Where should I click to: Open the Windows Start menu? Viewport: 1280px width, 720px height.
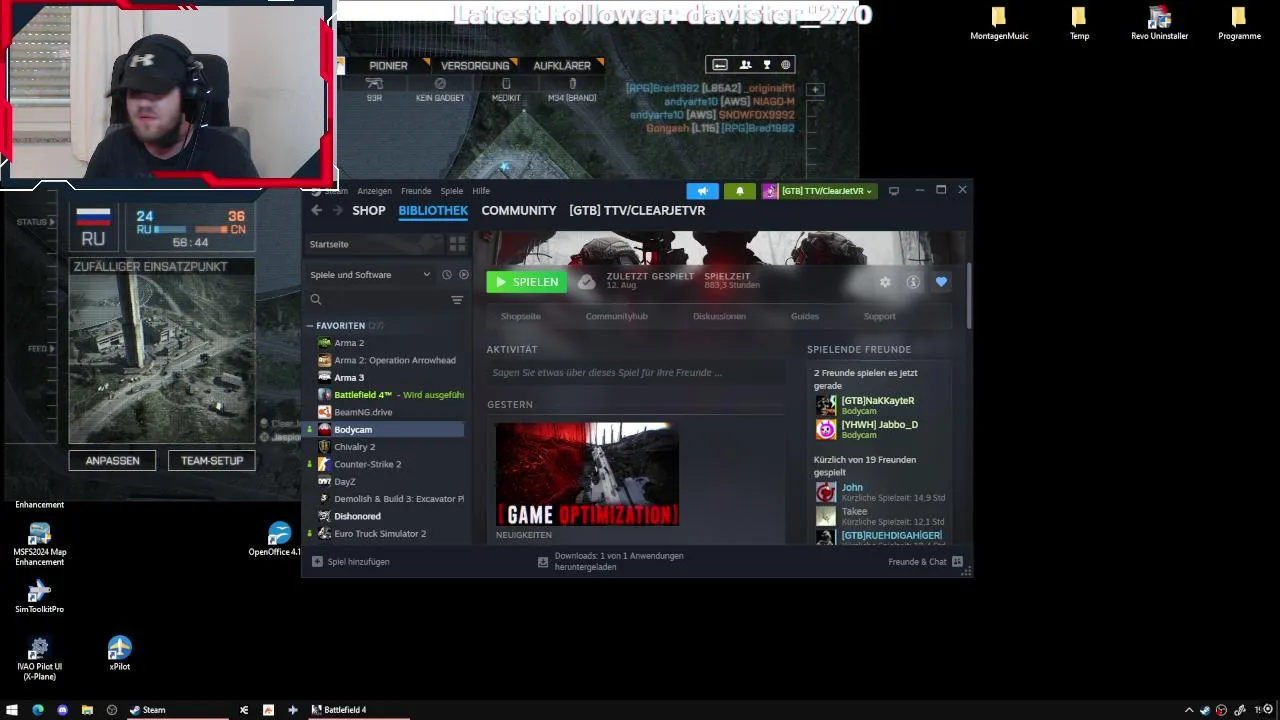(x=12, y=710)
